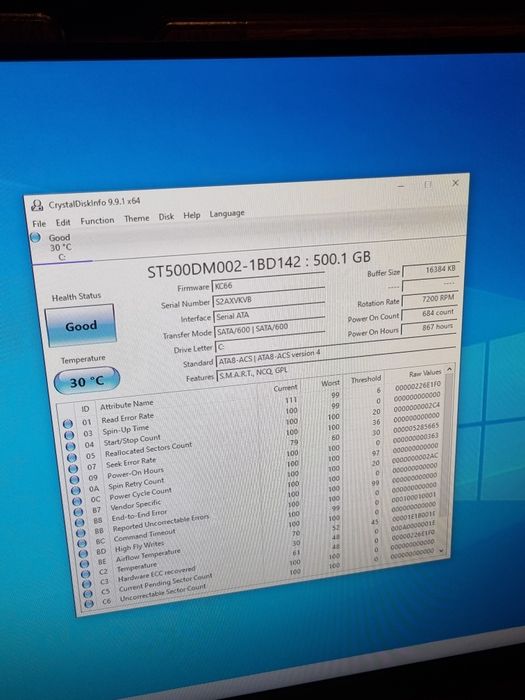This screenshot has height=700, width=525.
Task: Click the Firmware field showing KC66
Action: (x=268, y=283)
